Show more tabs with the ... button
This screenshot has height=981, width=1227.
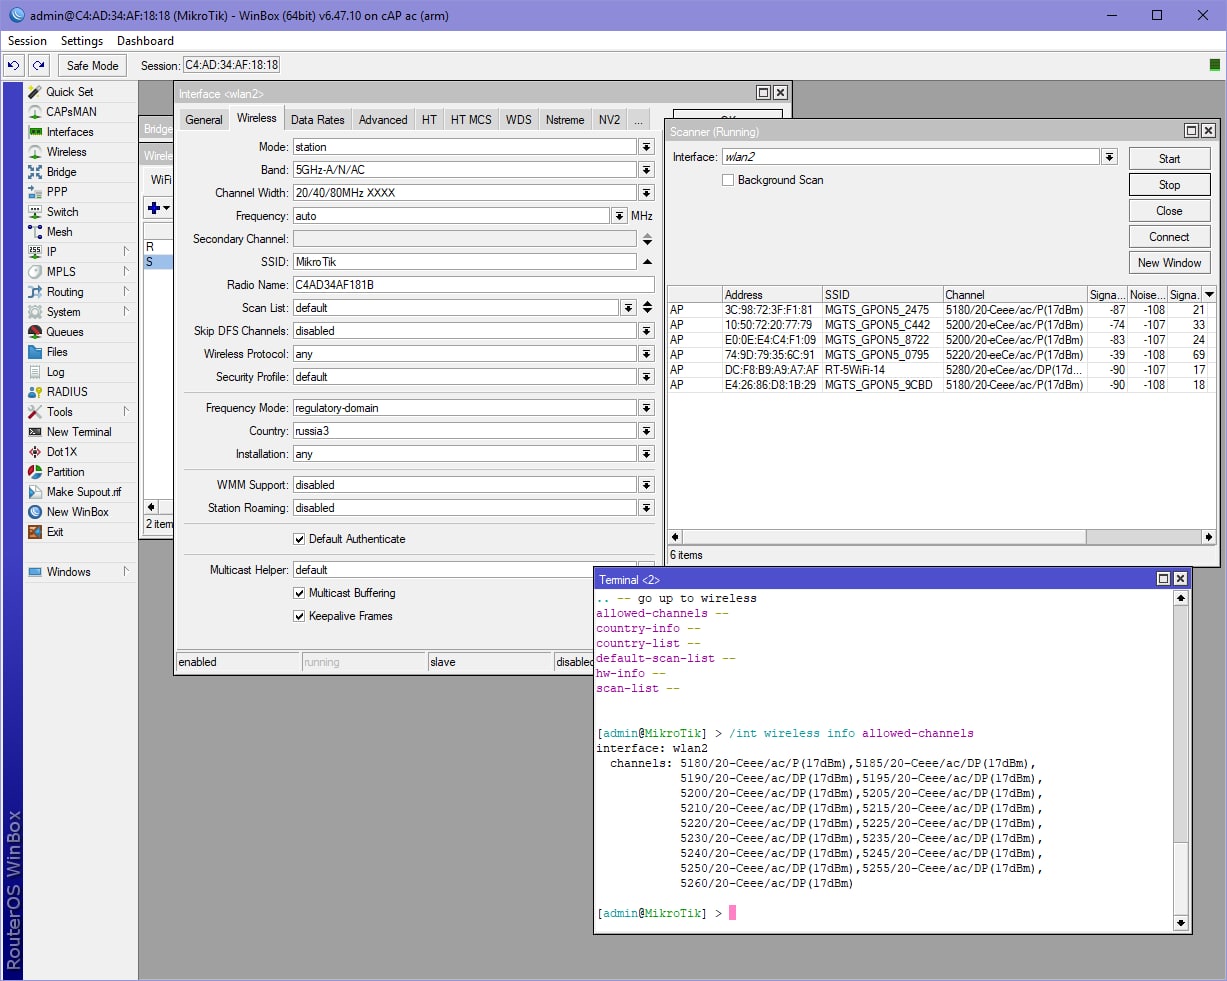pyautogui.click(x=638, y=119)
